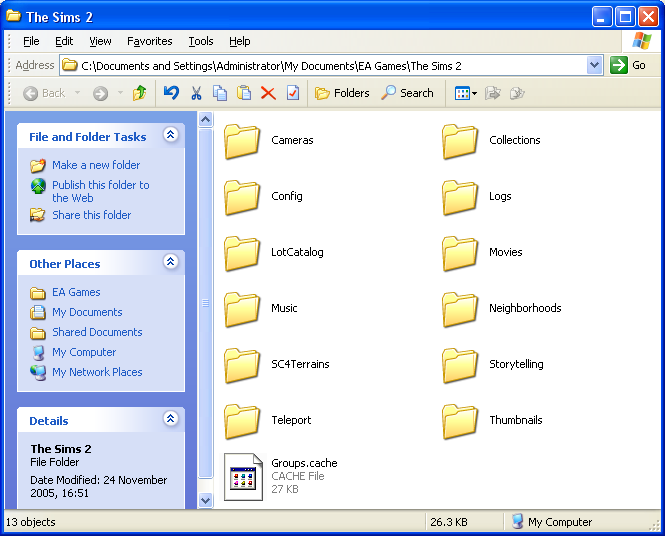Go to Shared Documents link
This screenshot has width=665, height=536.
97,332
